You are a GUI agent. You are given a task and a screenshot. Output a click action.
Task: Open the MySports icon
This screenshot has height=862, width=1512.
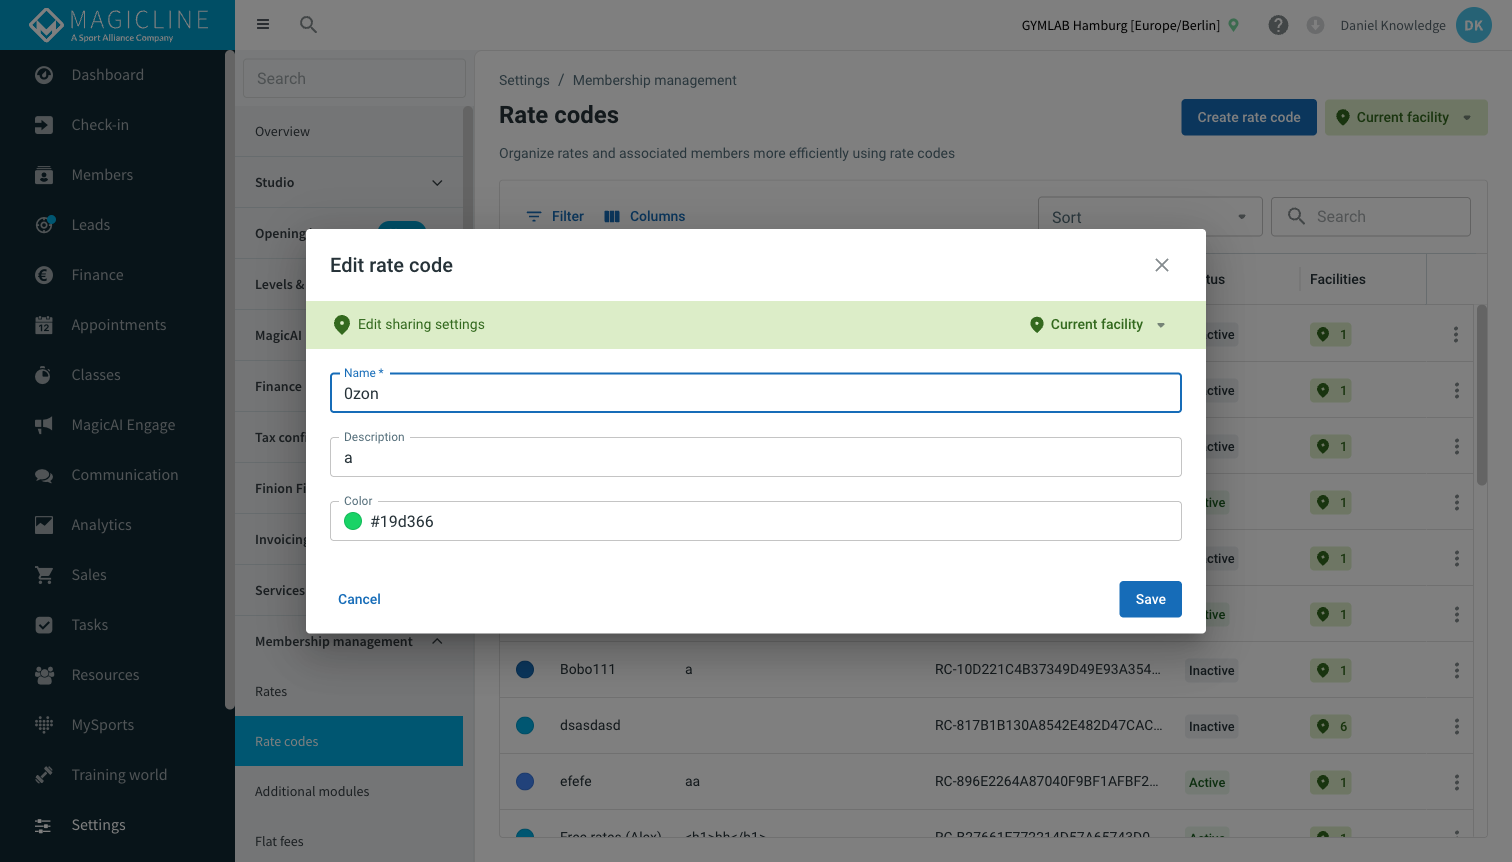coord(44,725)
